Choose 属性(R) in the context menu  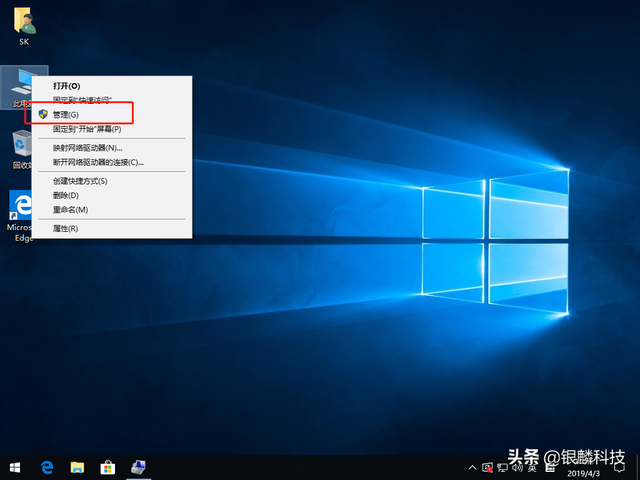[x=111, y=228]
